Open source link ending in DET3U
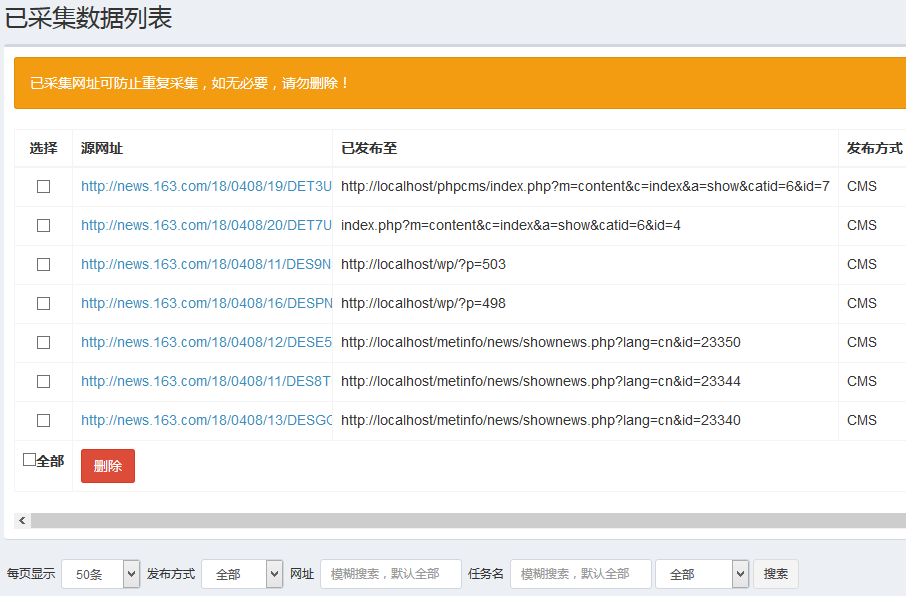The height and width of the screenshot is (596, 906). (206, 186)
